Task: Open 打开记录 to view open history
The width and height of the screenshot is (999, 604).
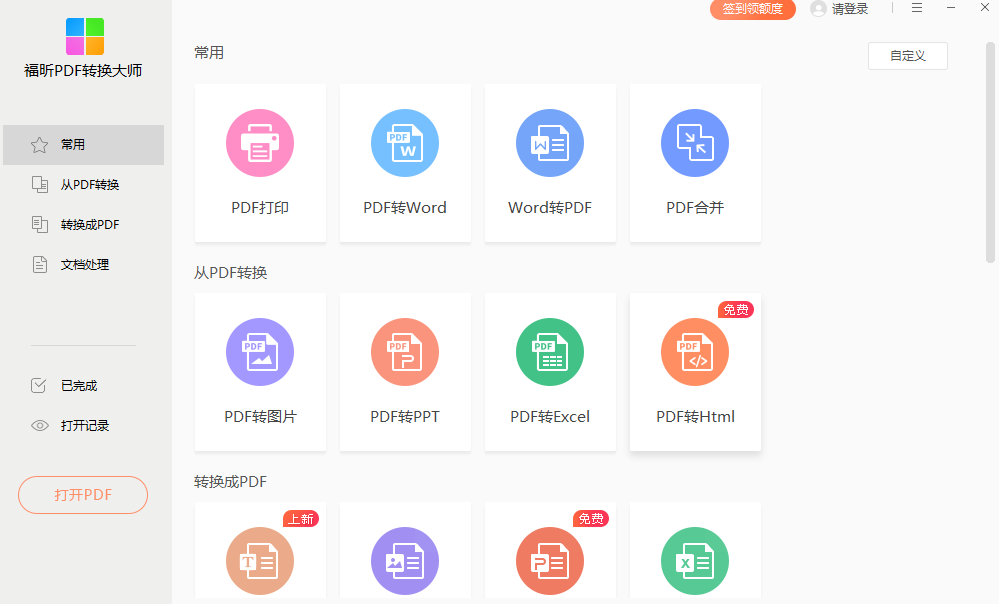Action: [83, 425]
